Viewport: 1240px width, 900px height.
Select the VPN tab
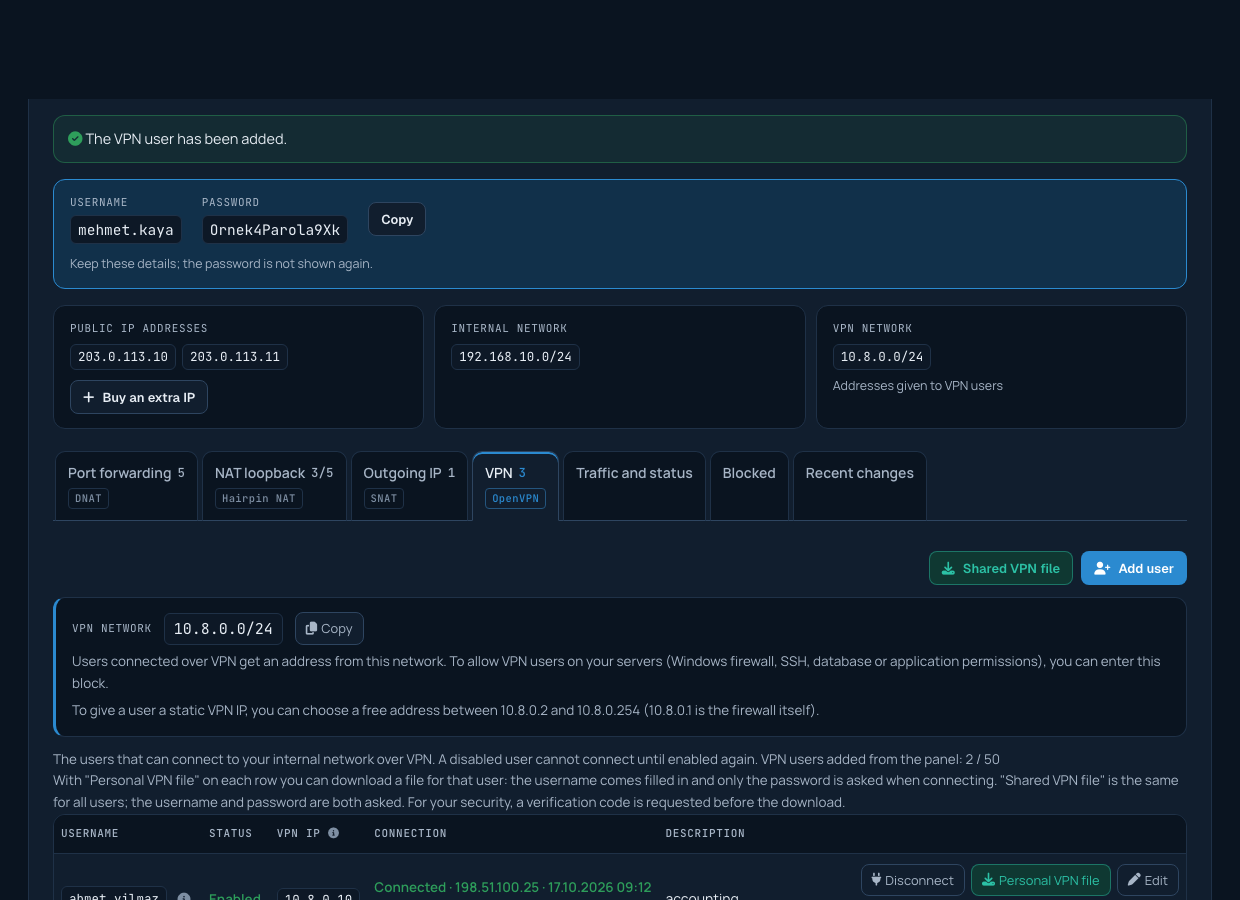[515, 485]
